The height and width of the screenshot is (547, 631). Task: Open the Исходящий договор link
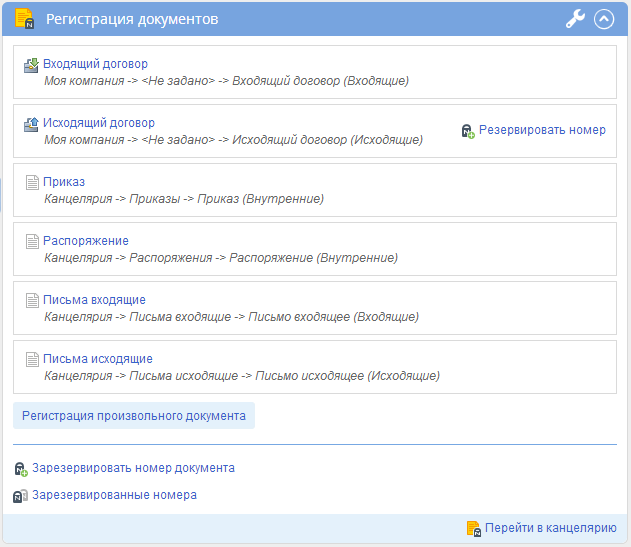click(99, 123)
